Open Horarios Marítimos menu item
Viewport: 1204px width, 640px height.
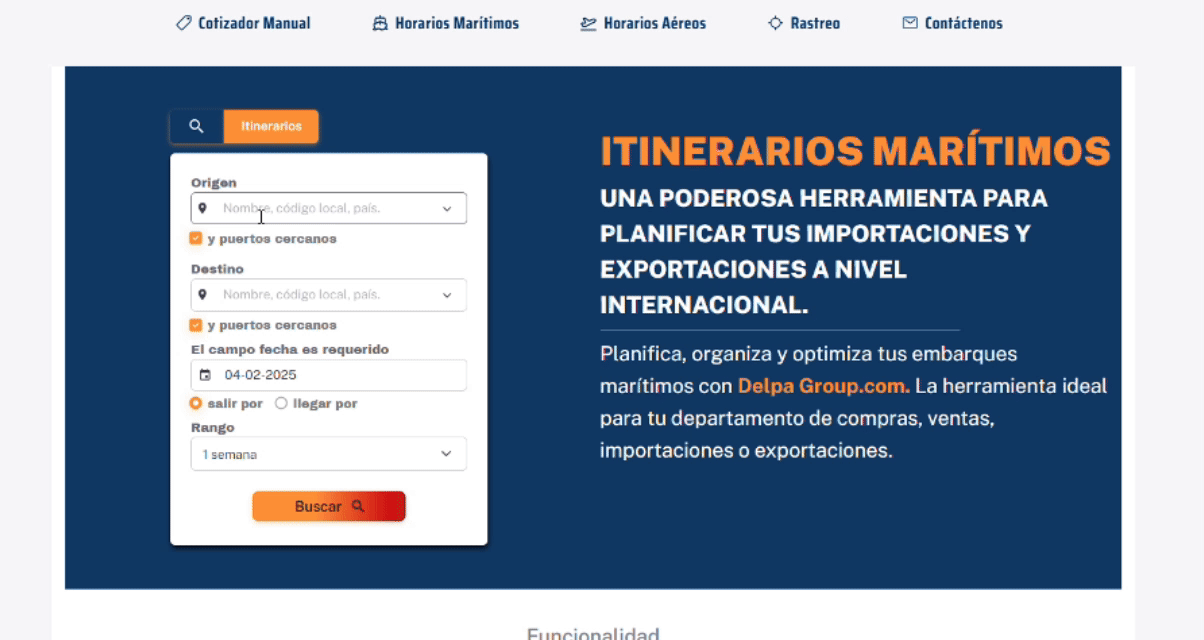446,23
